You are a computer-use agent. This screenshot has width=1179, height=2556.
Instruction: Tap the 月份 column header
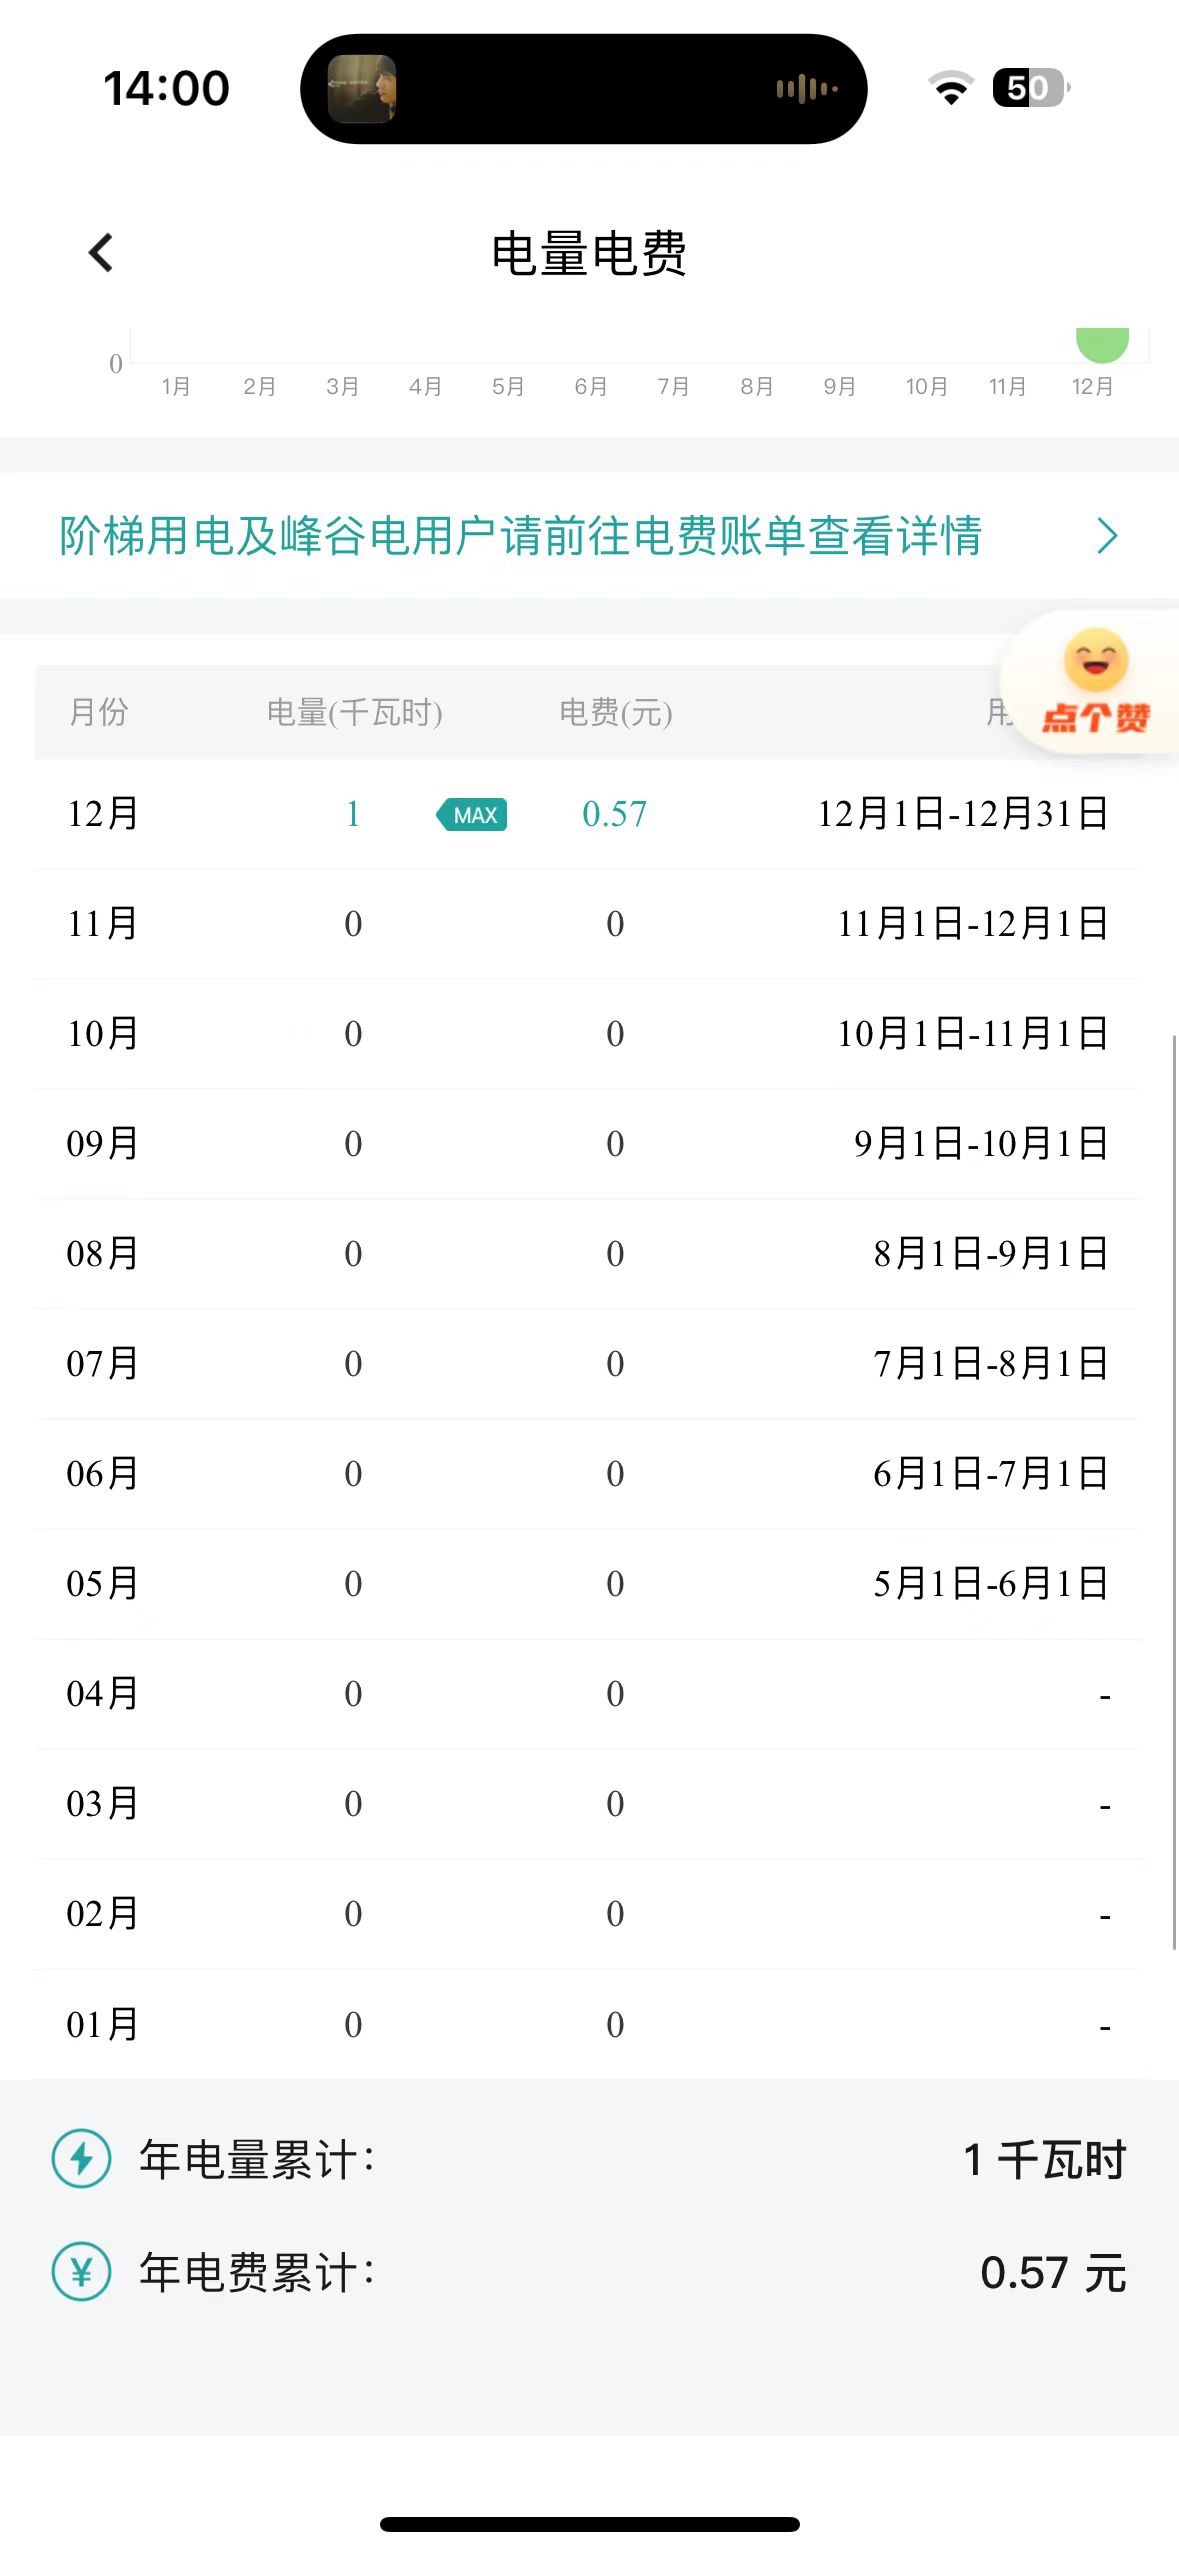point(98,712)
